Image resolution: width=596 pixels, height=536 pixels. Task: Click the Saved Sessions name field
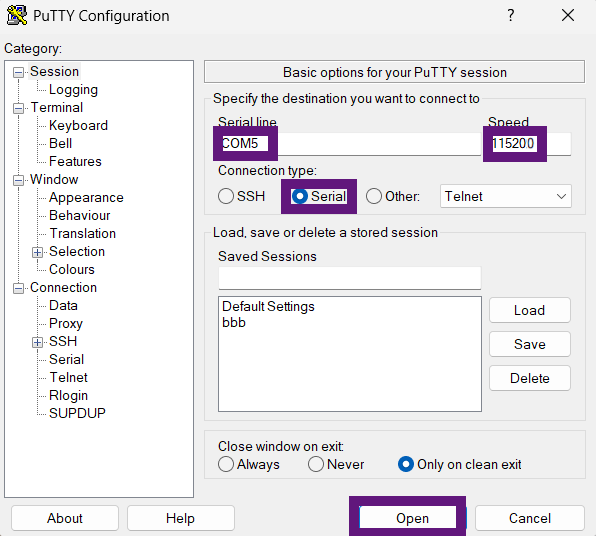point(350,278)
